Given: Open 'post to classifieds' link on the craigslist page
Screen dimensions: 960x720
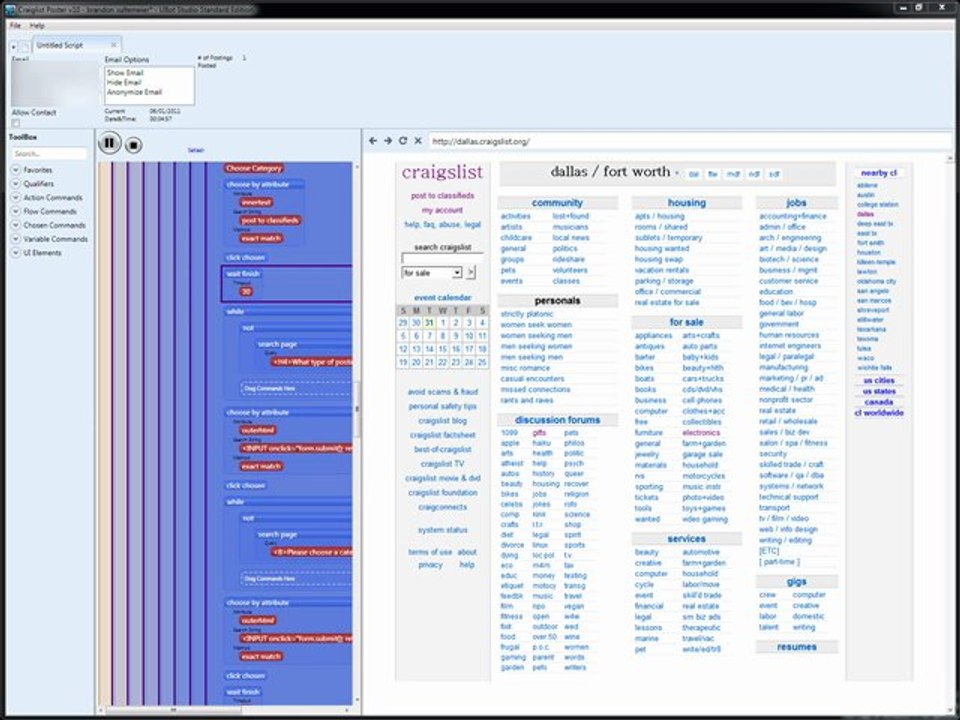Looking at the screenshot, I should point(442,195).
